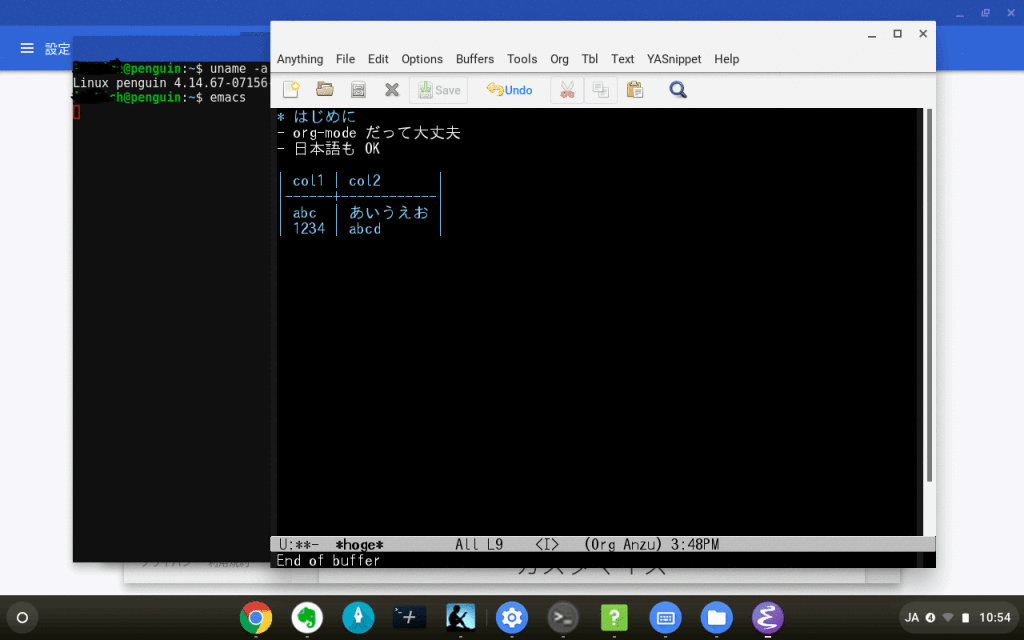Image resolution: width=1024 pixels, height=640 pixels.
Task: Expand the Tbl menu
Action: pos(590,59)
